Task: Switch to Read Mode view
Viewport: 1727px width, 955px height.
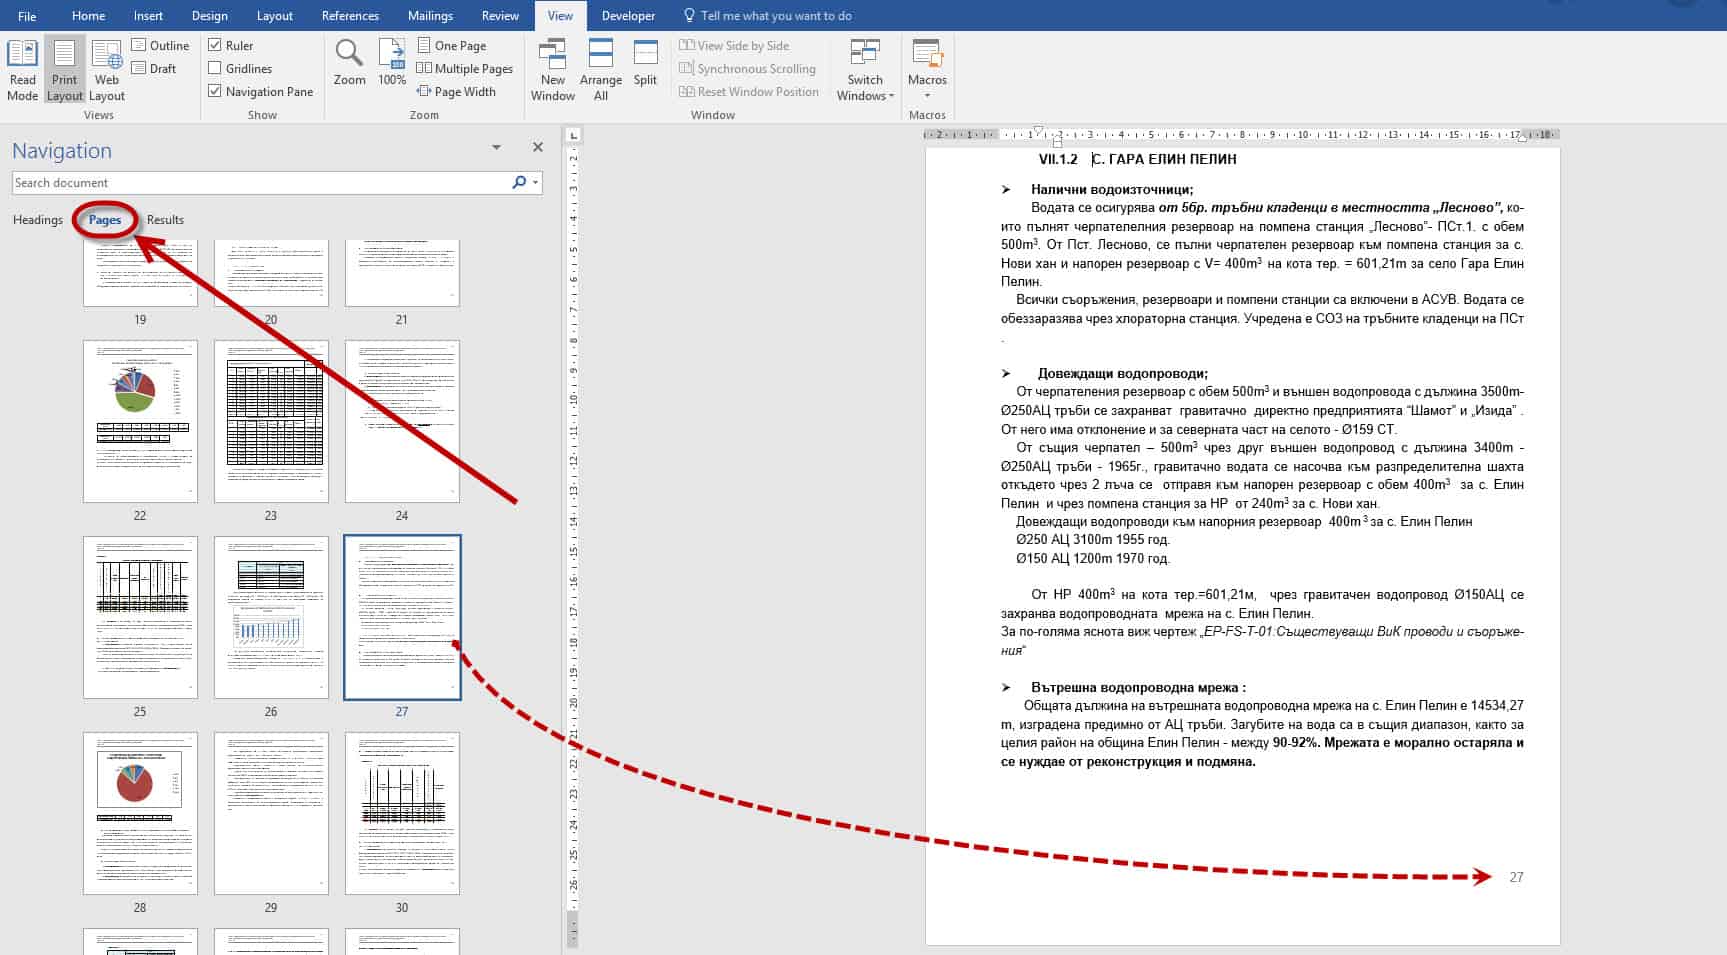Action: pyautogui.click(x=22, y=70)
